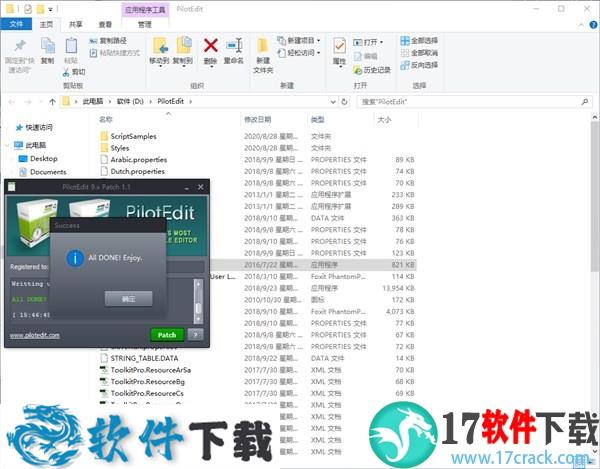This screenshot has height=469, width=600.
Task: Click the Rename (重命名) ribbon icon
Action: coord(234,50)
